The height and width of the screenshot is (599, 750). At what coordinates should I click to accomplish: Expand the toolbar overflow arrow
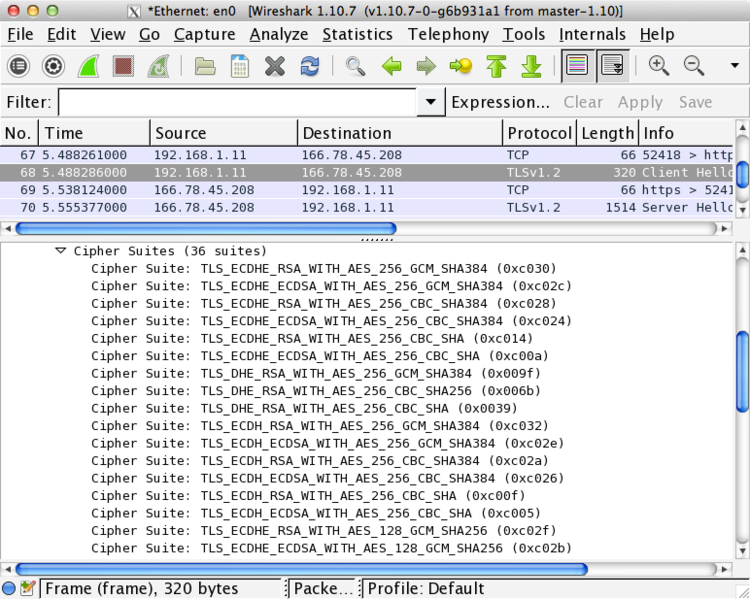pos(735,67)
